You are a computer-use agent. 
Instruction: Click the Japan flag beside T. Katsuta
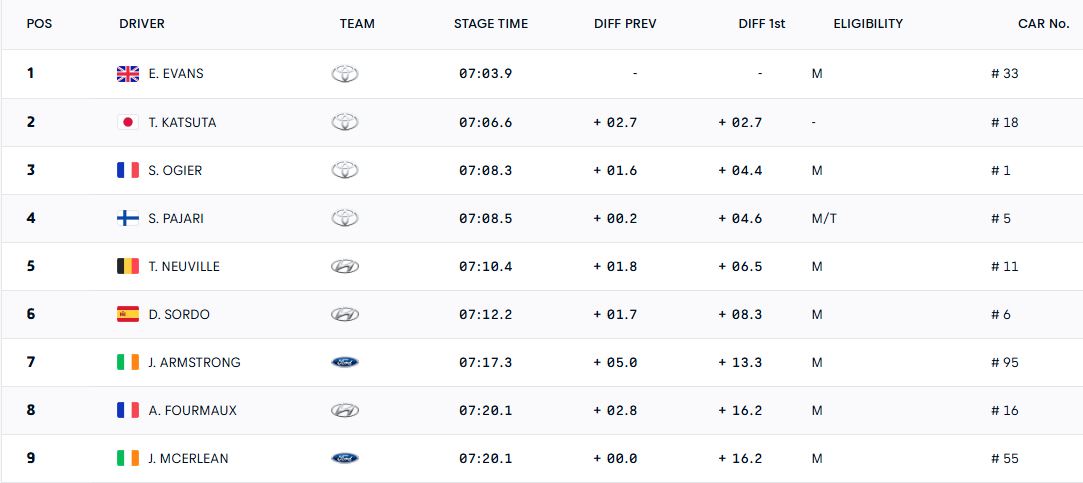click(x=128, y=122)
